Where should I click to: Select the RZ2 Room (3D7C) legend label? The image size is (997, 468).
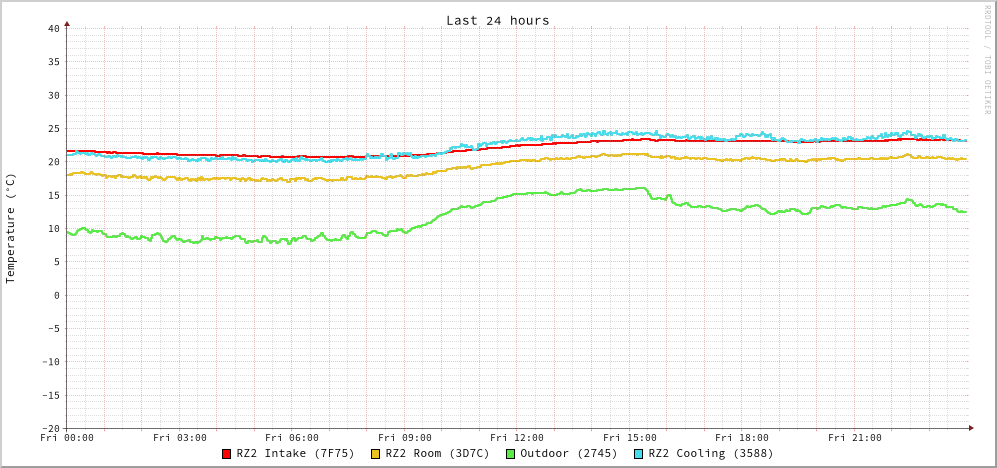437,454
